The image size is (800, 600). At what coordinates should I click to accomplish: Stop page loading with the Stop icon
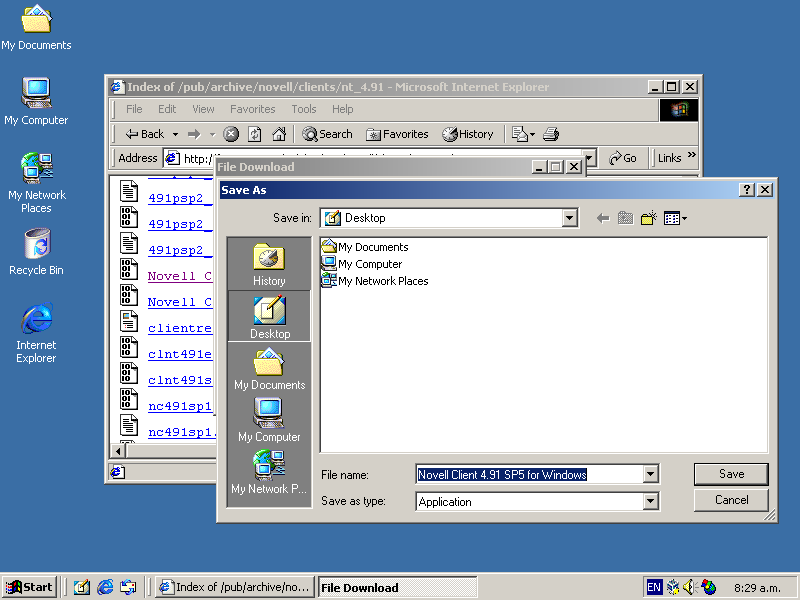[x=231, y=134]
